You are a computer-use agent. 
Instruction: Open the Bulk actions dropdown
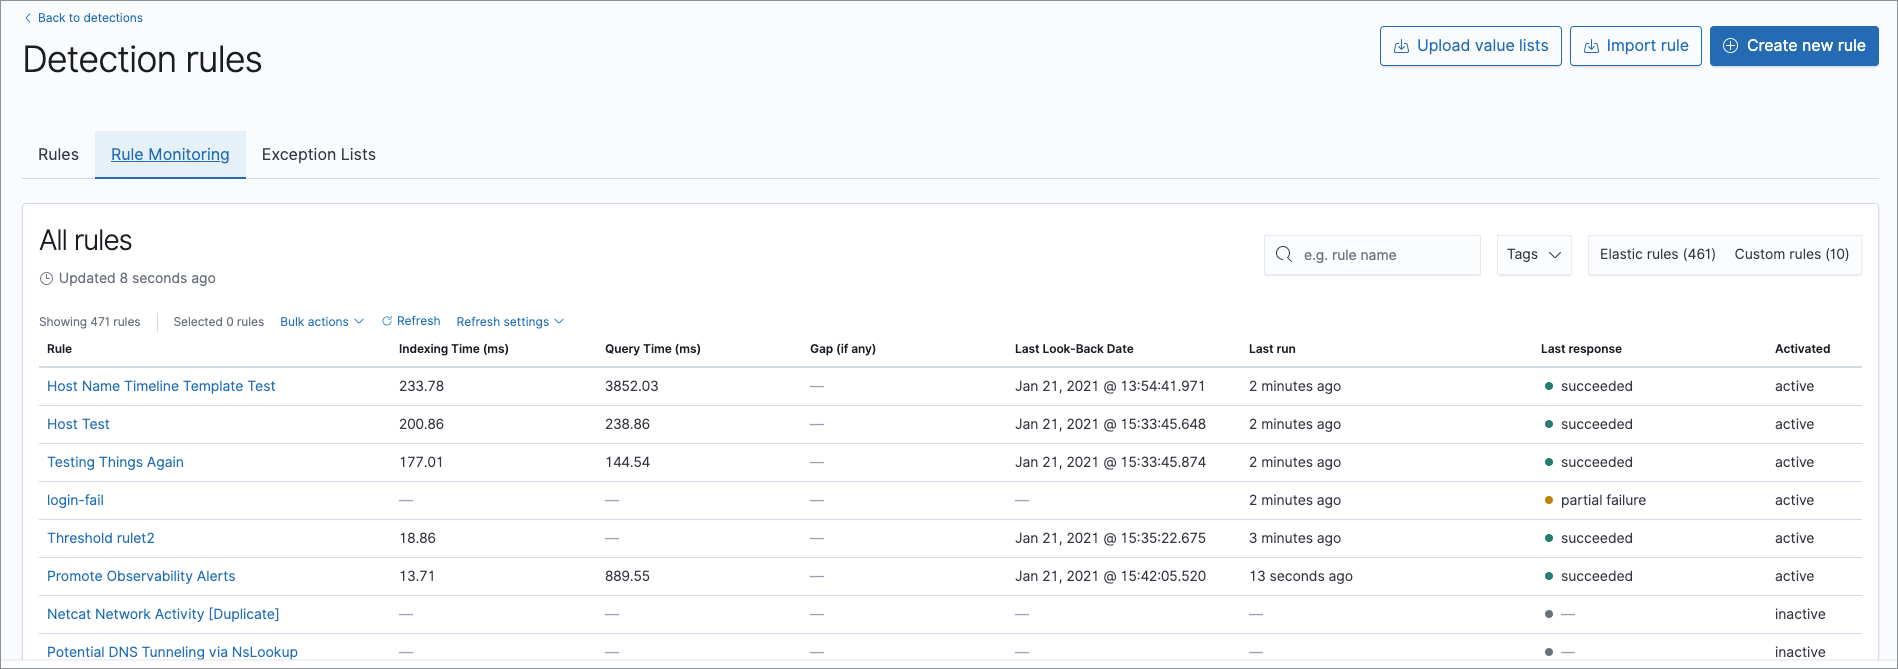coord(321,322)
